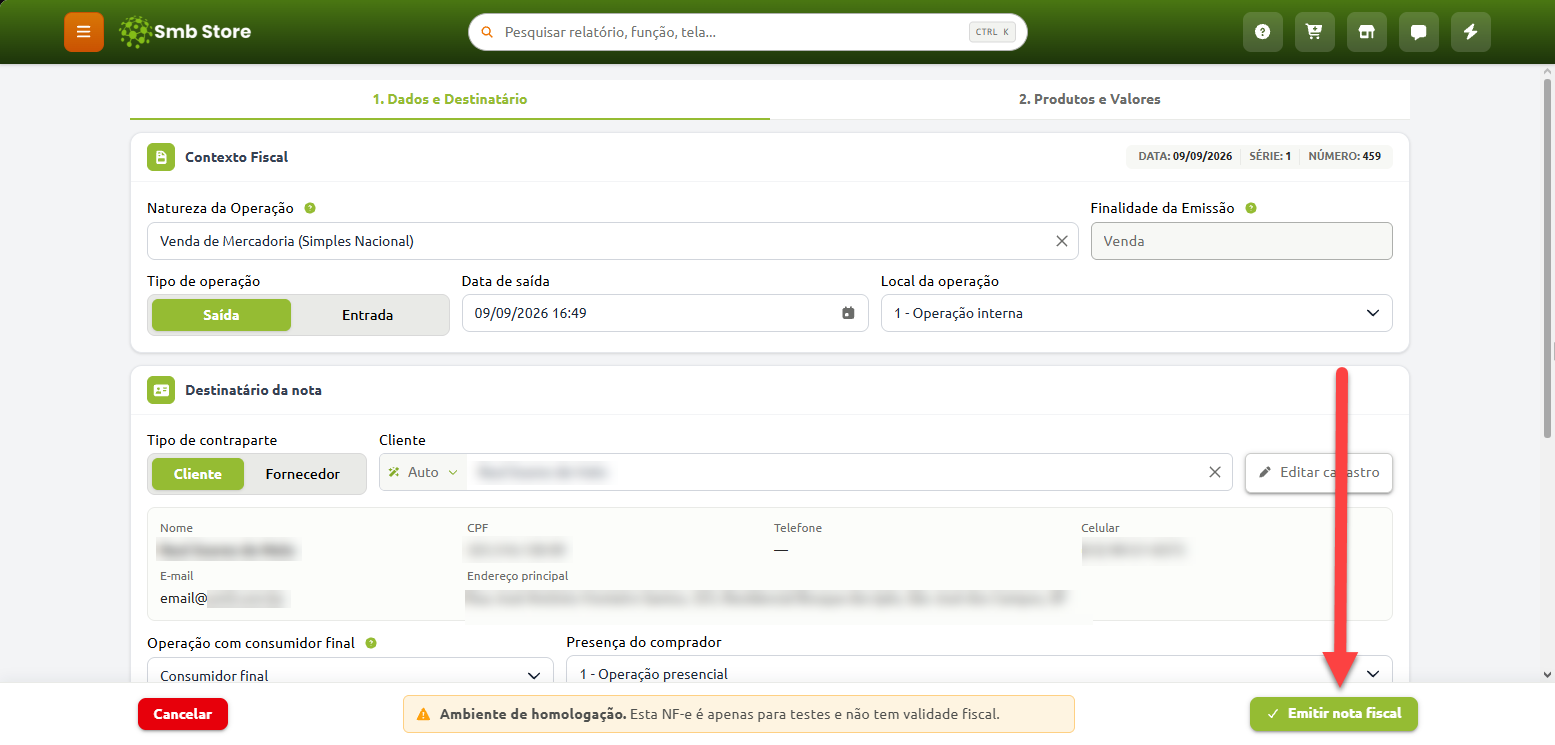Screen dimensions: 1555x745
Task: Focus the search bar for reports and functions
Action: (x=748, y=32)
